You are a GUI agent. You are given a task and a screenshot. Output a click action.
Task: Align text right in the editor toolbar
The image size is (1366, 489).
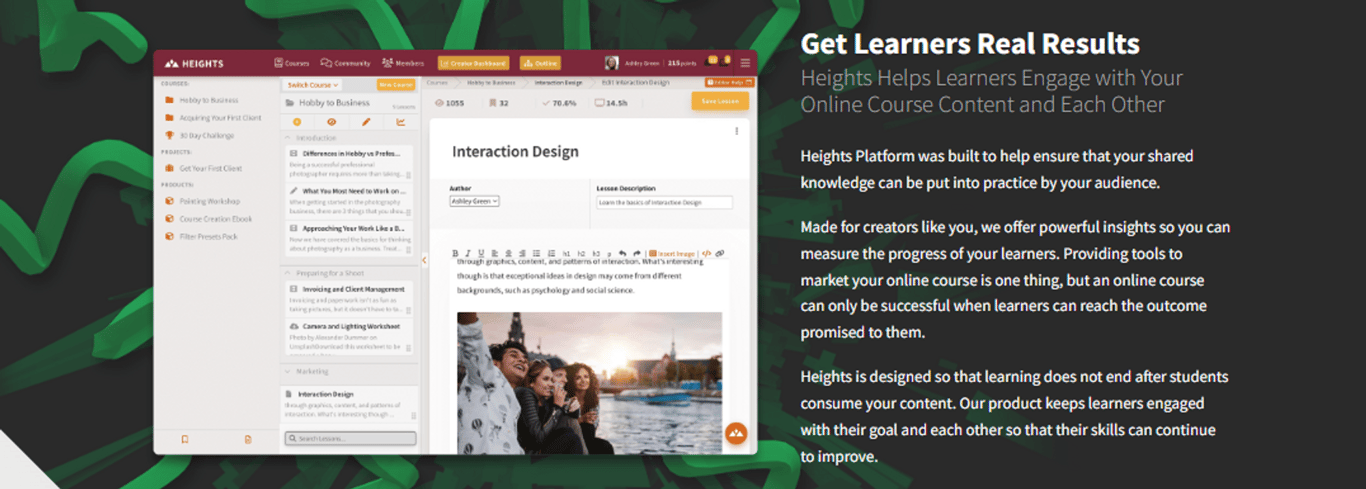[523, 253]
